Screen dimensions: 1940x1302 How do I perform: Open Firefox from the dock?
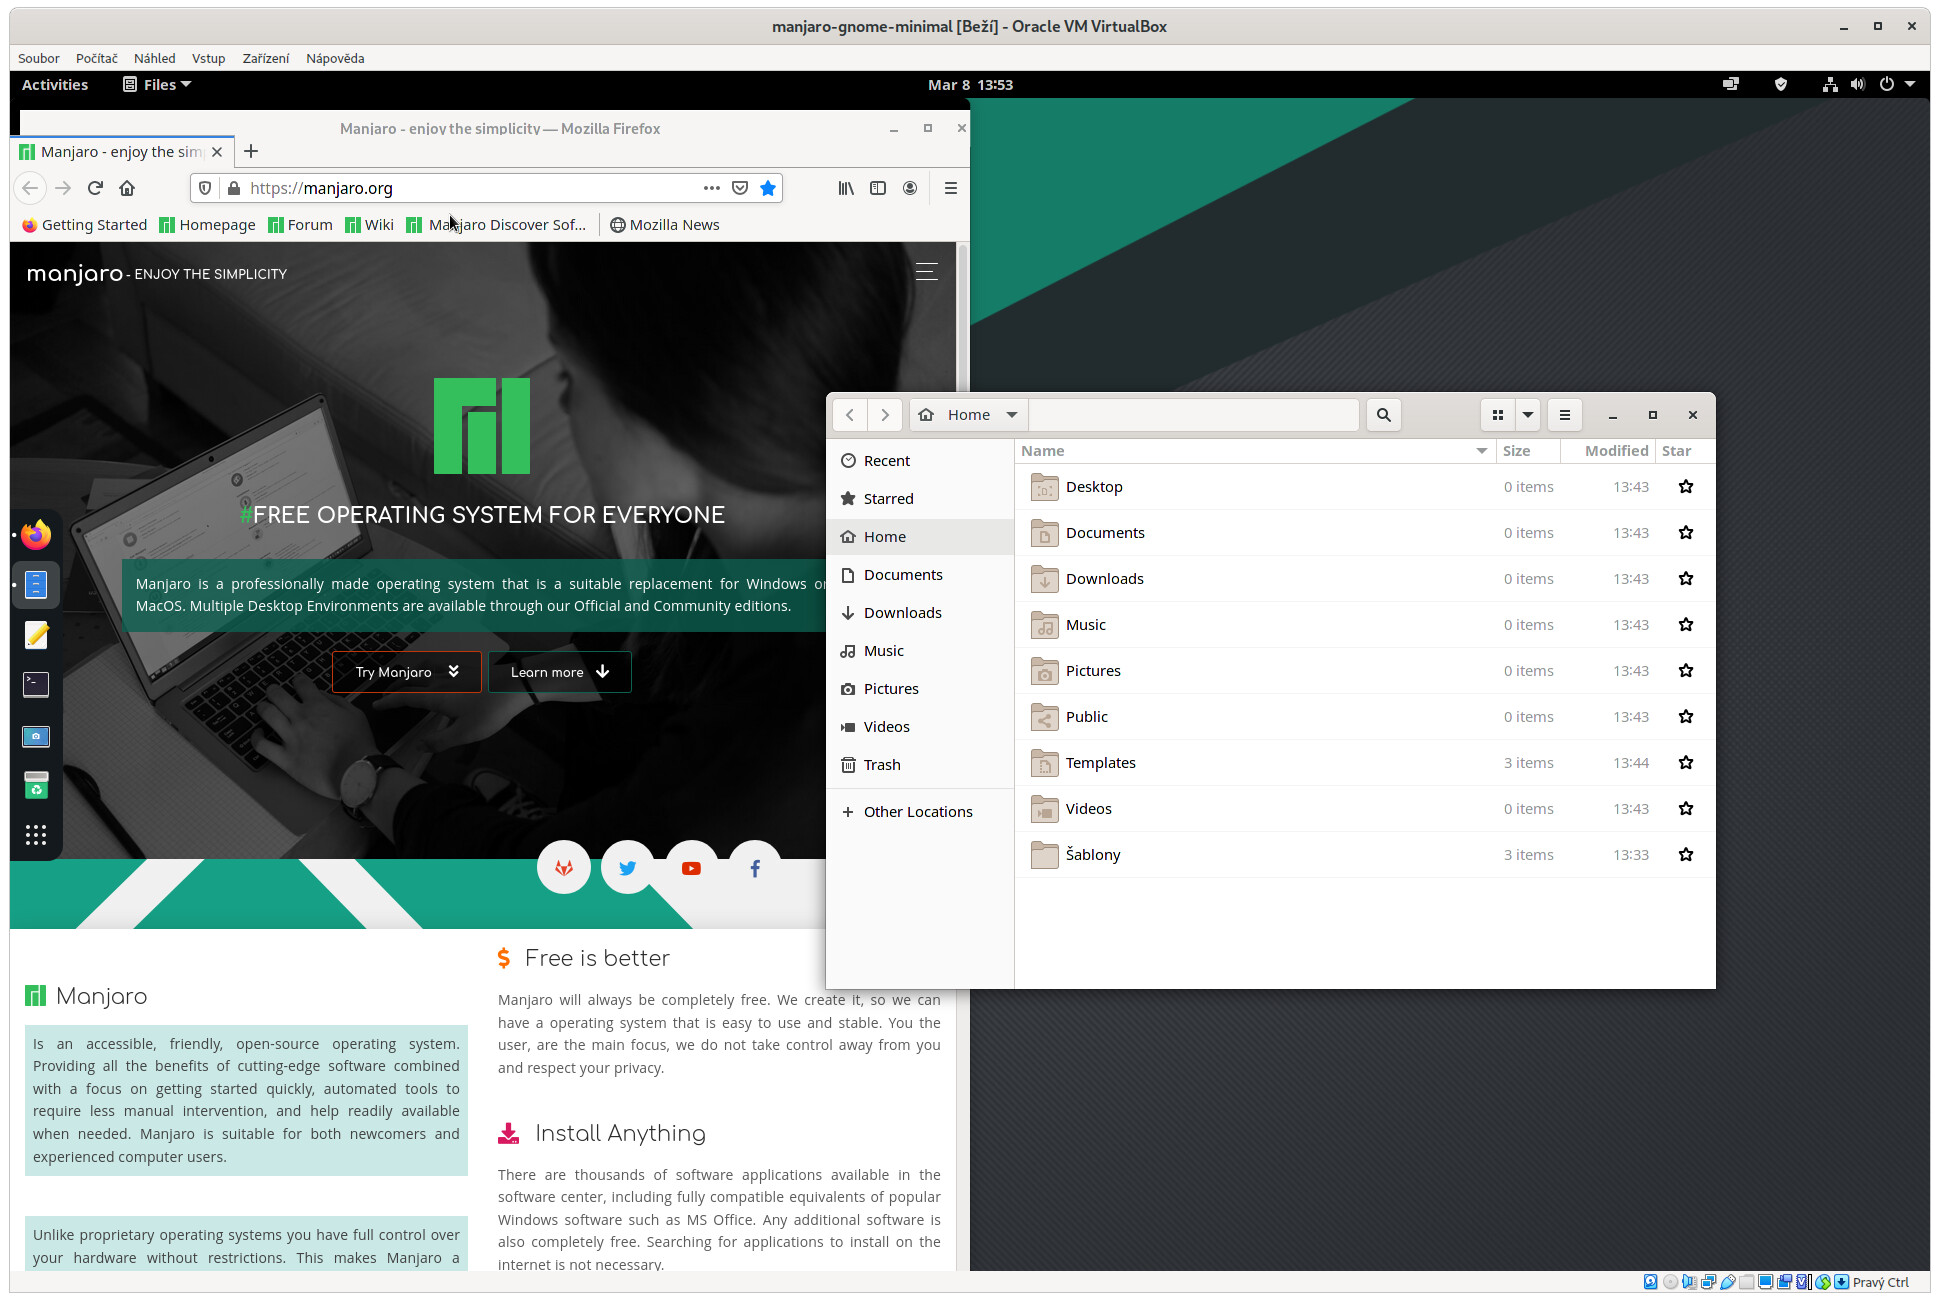[36, 535]
